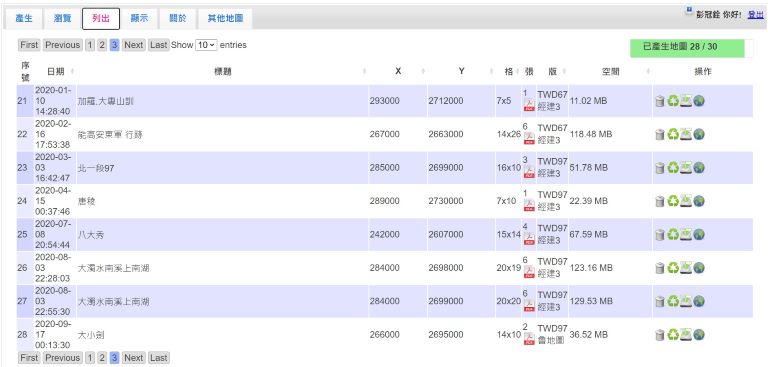
Task: Click the PDF icon for 67.59 MB map
Action: pos(529,238)
